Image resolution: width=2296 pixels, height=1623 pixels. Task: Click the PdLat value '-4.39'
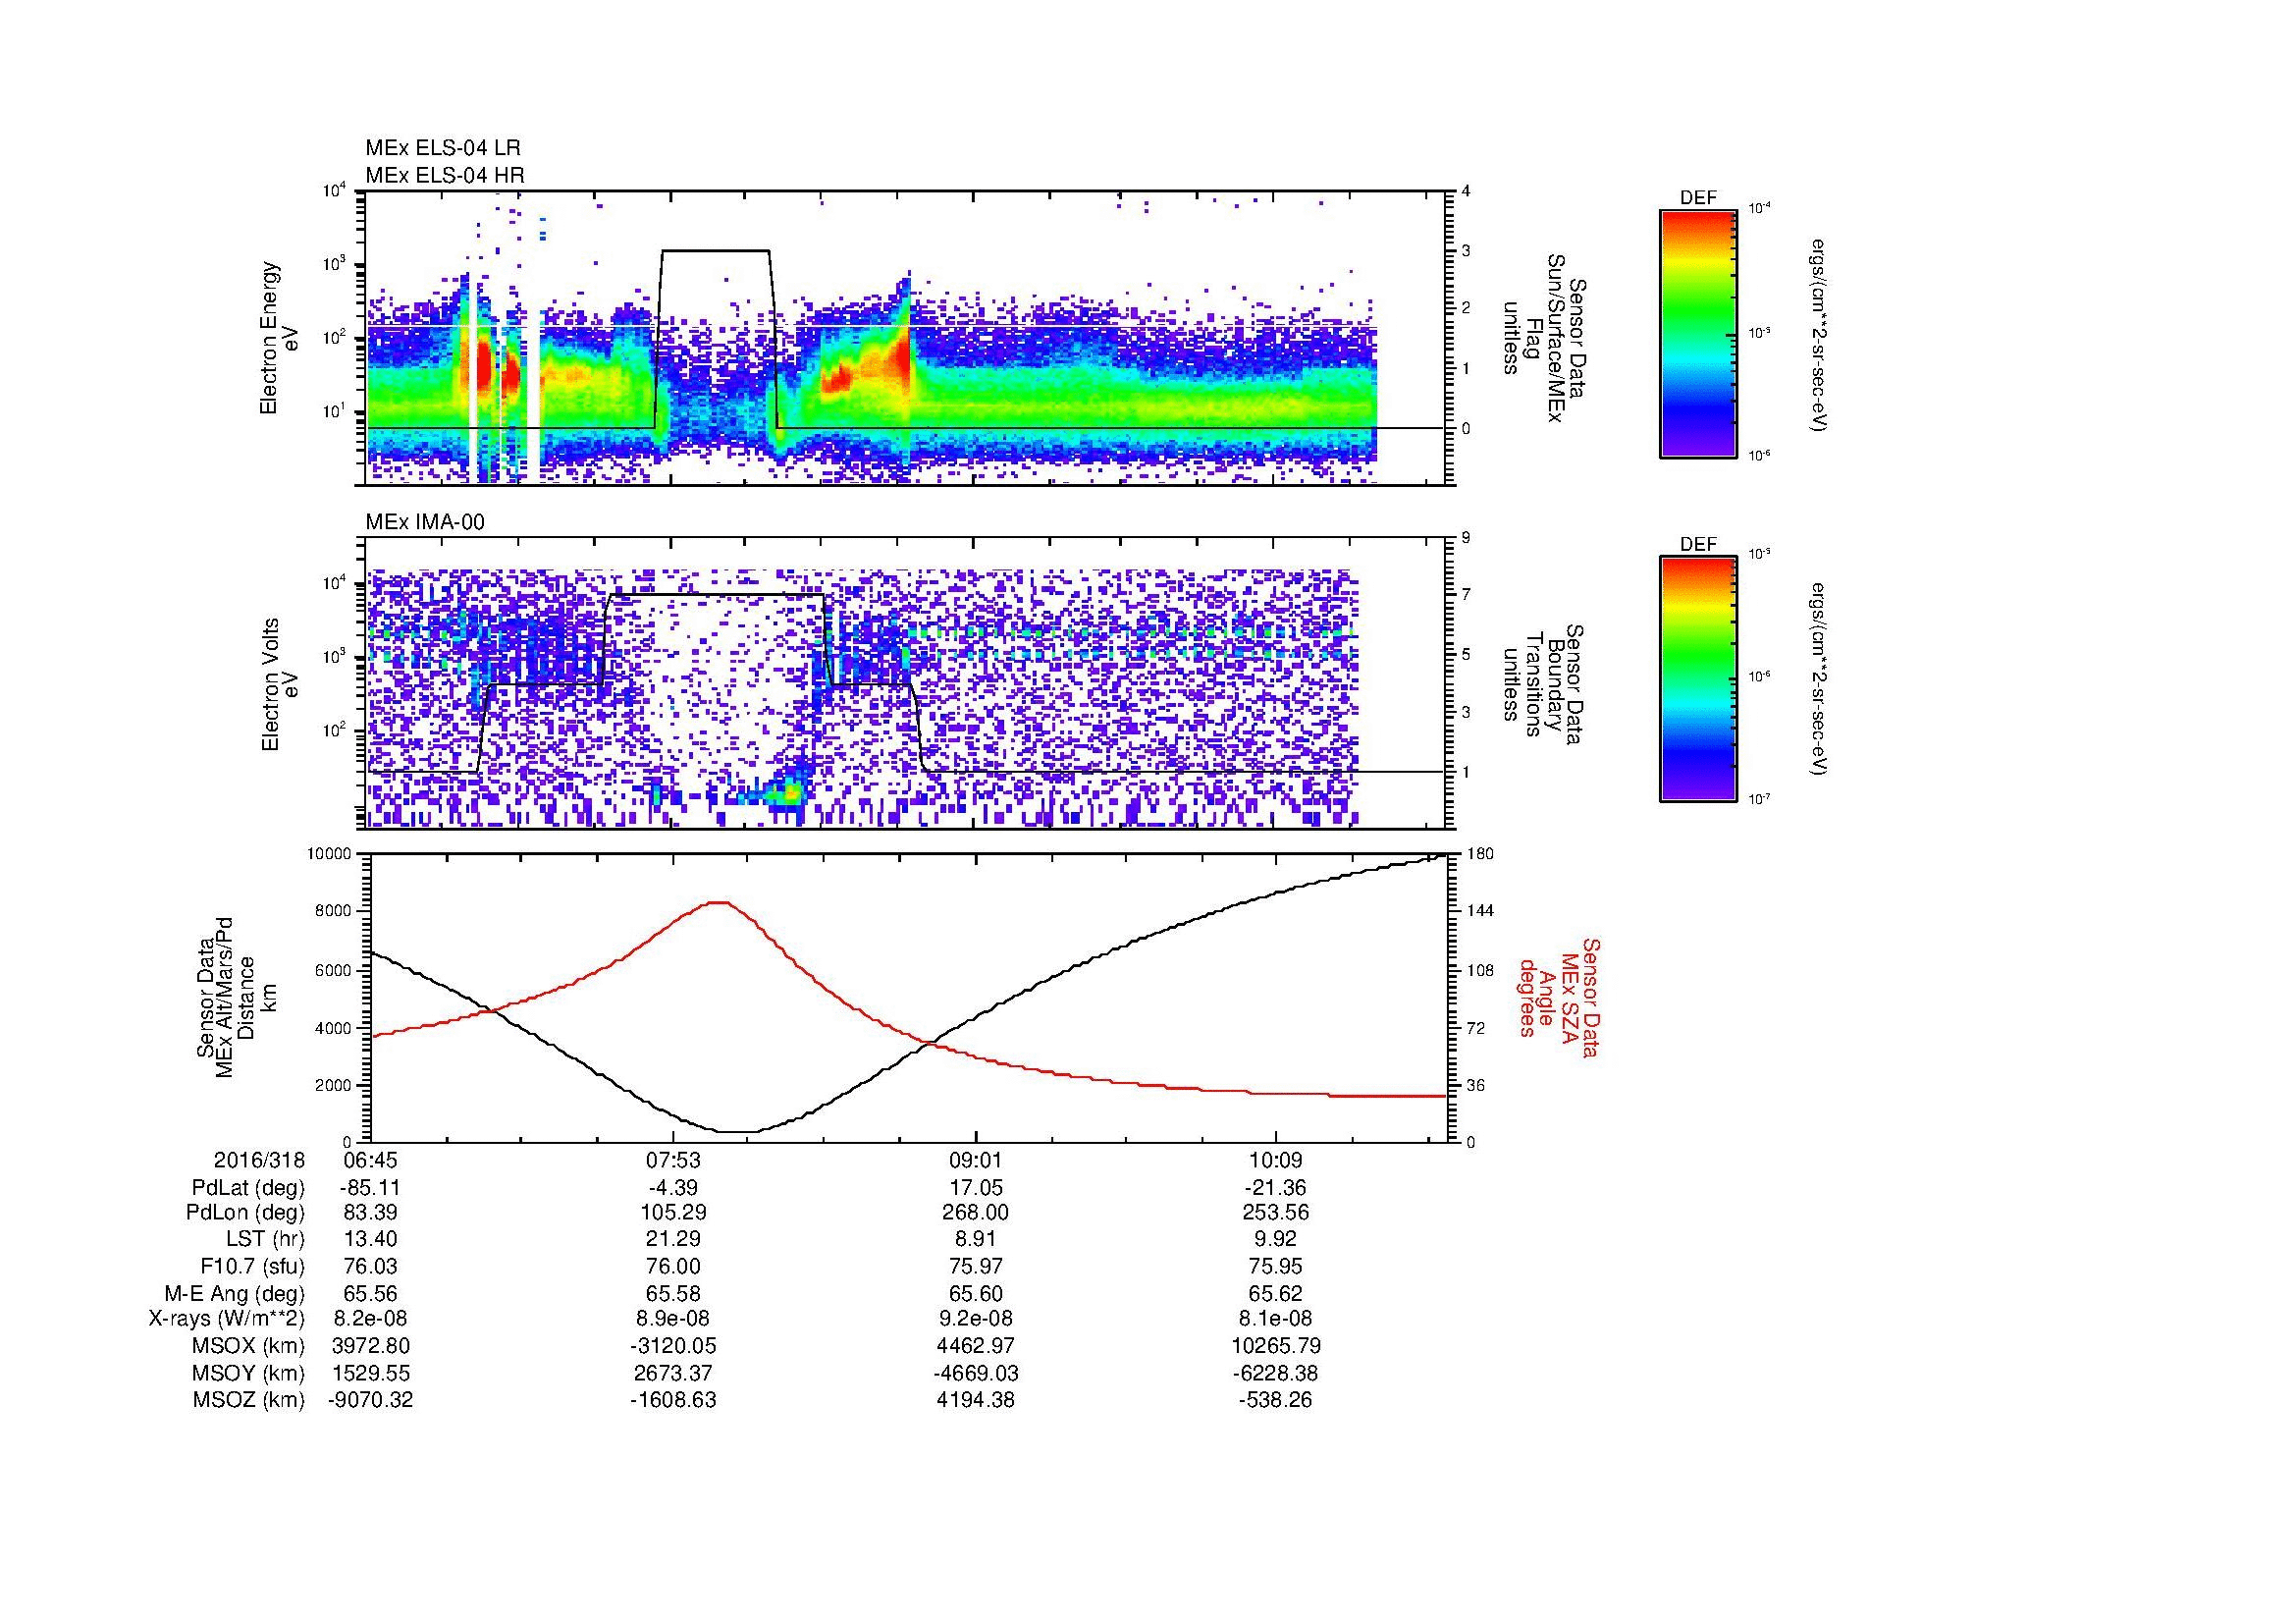coord(673,1188)
